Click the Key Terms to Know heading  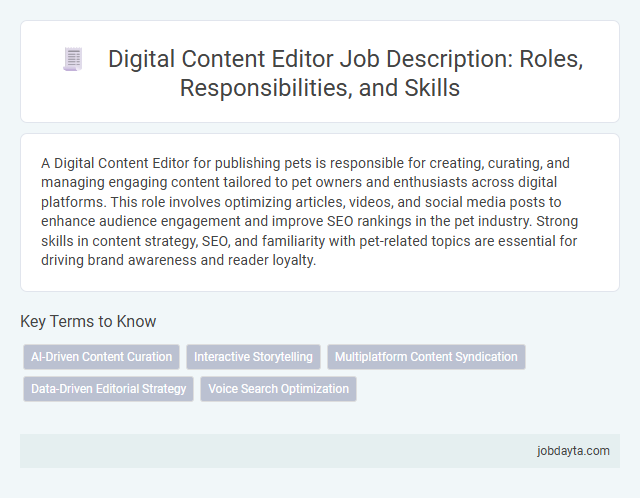tap(88, 321)
